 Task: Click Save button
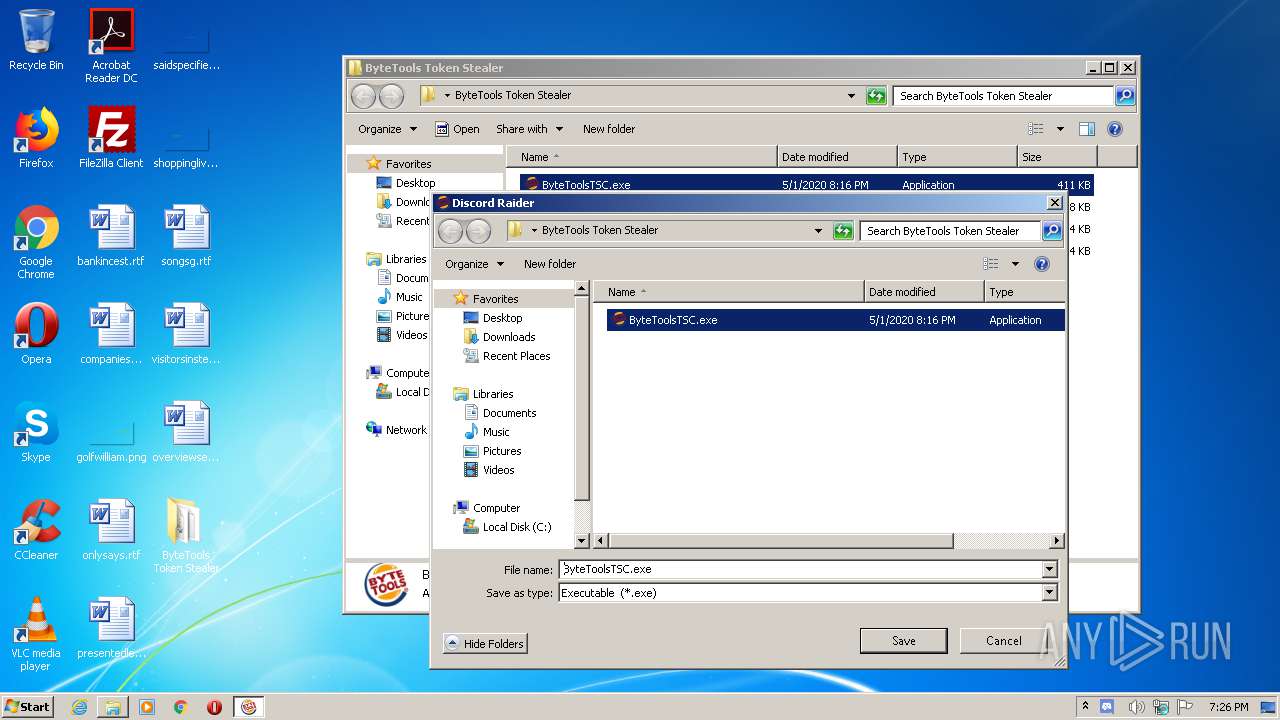(903, 641)
